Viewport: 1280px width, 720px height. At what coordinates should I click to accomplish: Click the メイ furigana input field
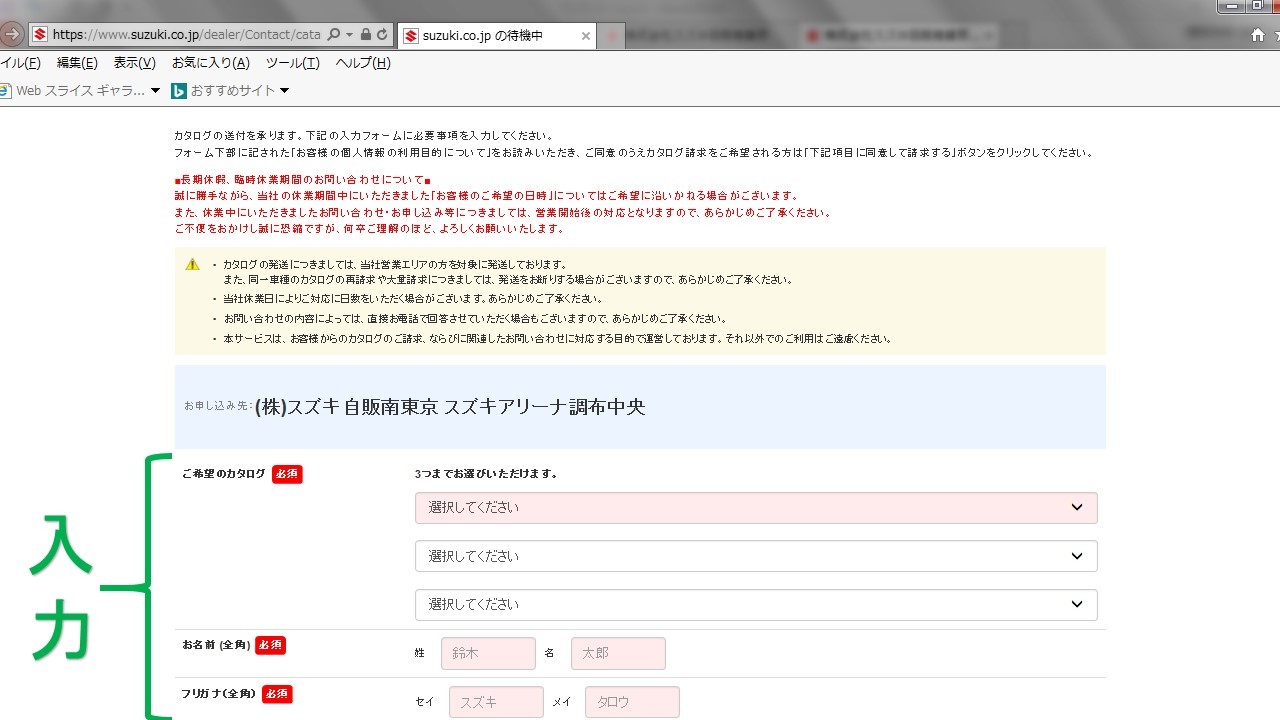632,702
